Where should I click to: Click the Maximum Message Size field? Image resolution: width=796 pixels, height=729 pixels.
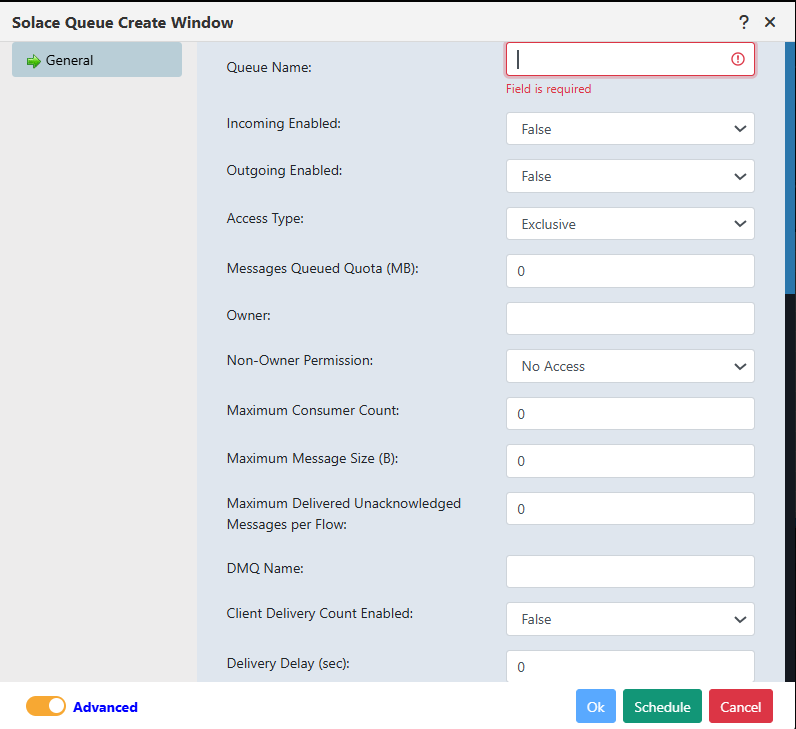[x=630, y=461]
